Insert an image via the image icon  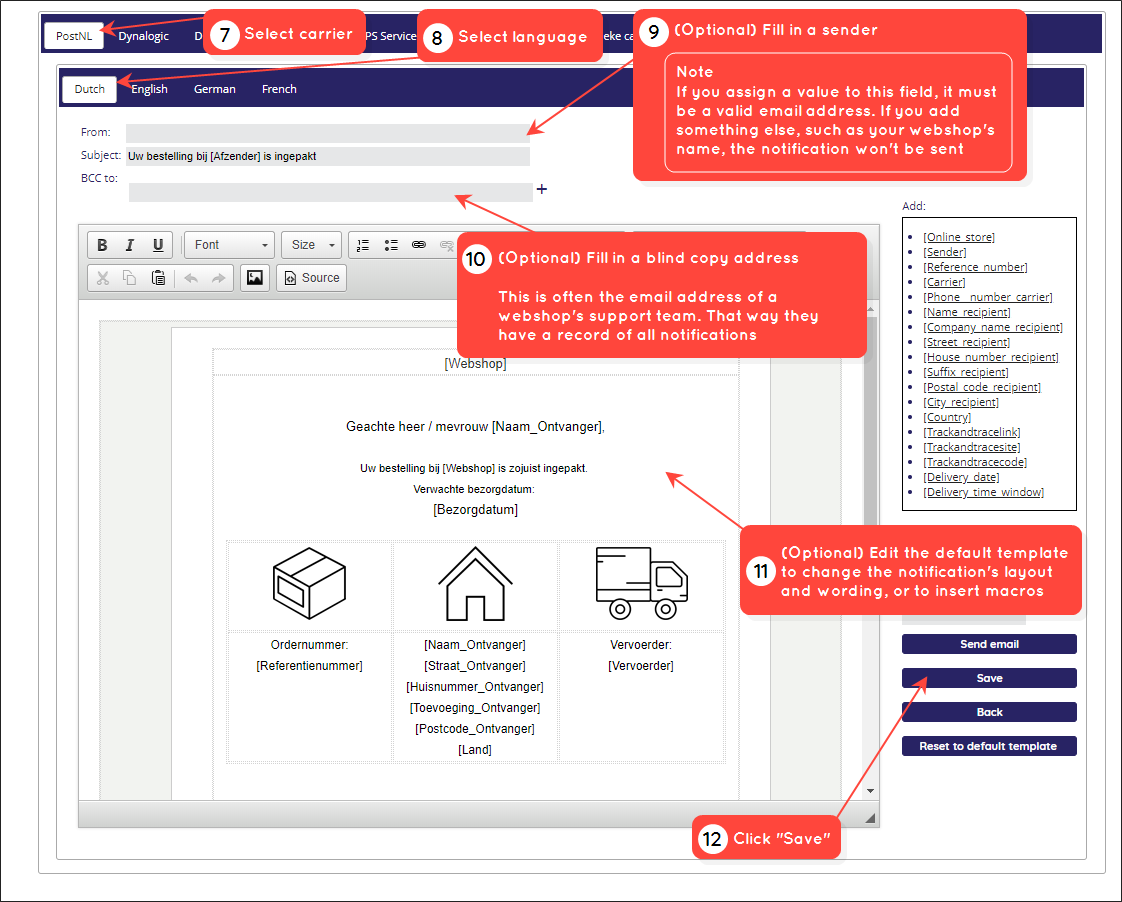[254, 278]
